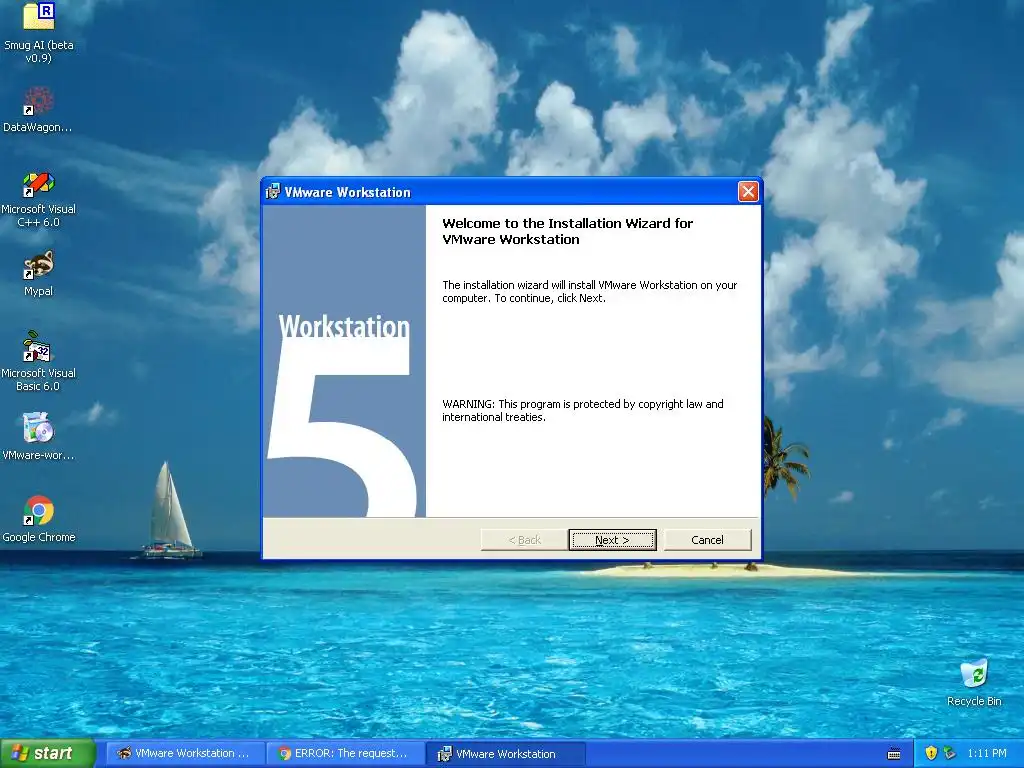
Task: Click the VMware Workstation installer taskbar button
Action: click(505, 754)
